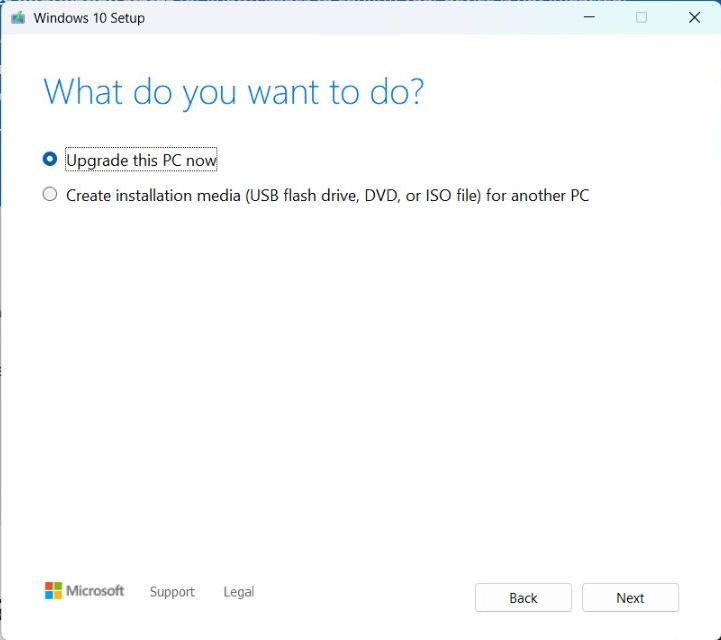721x640 pixels.
Task: Click the Microsoft logo at bottom
Action: pyautogui.click(x=84, y=590)
